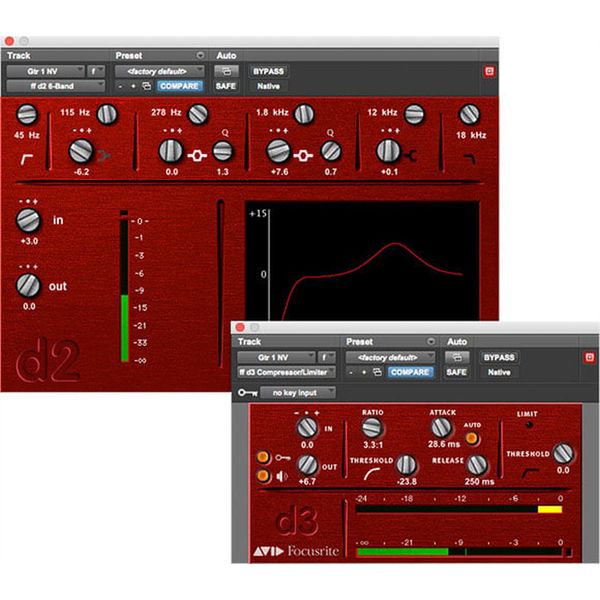Click the 28.6 ms attack value
The image size is (600, 600).
point(444,444)
